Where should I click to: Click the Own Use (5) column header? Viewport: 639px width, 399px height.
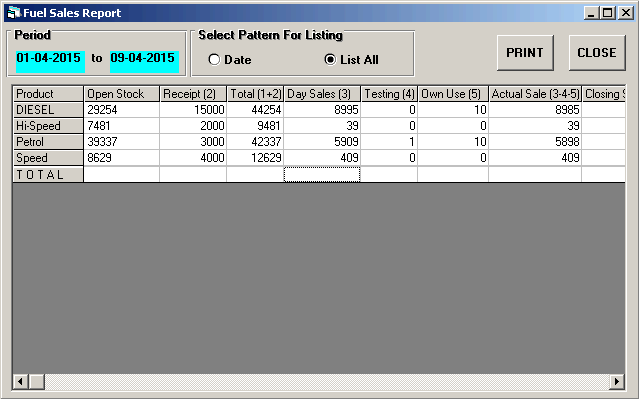click(453, 94)
